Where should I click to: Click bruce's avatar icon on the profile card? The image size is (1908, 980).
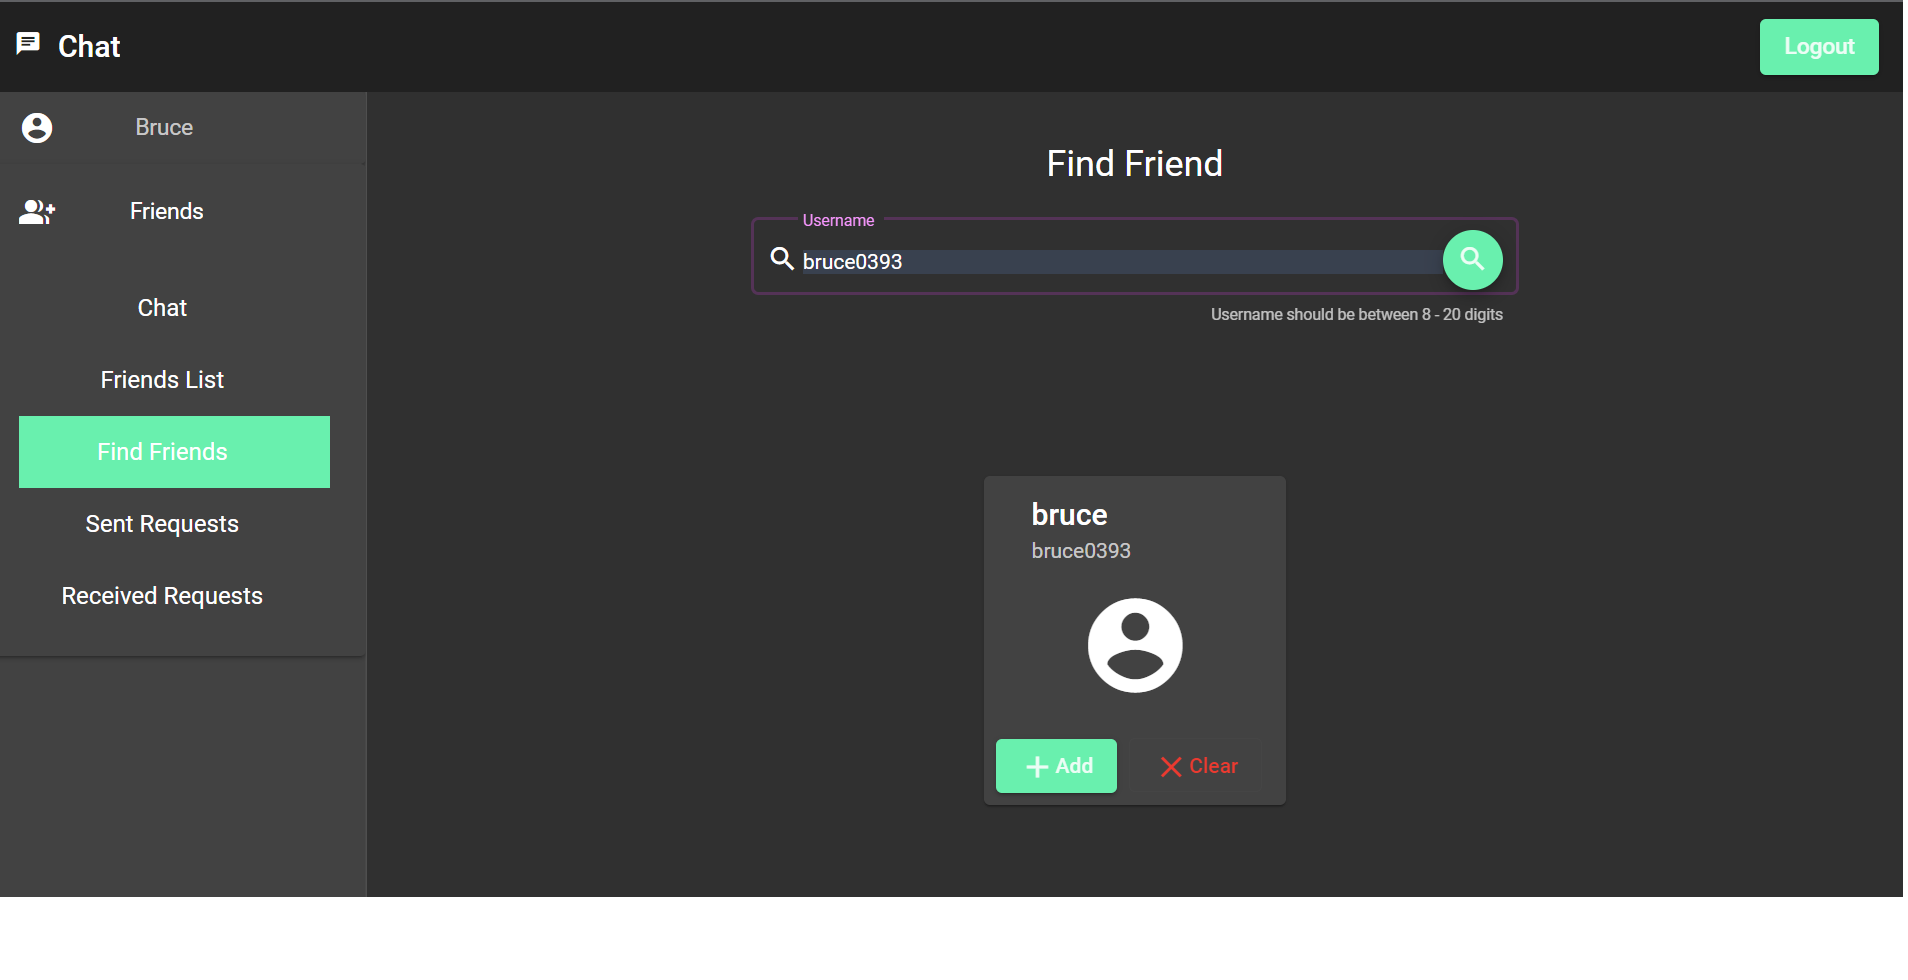click(x=1134, y=645)
